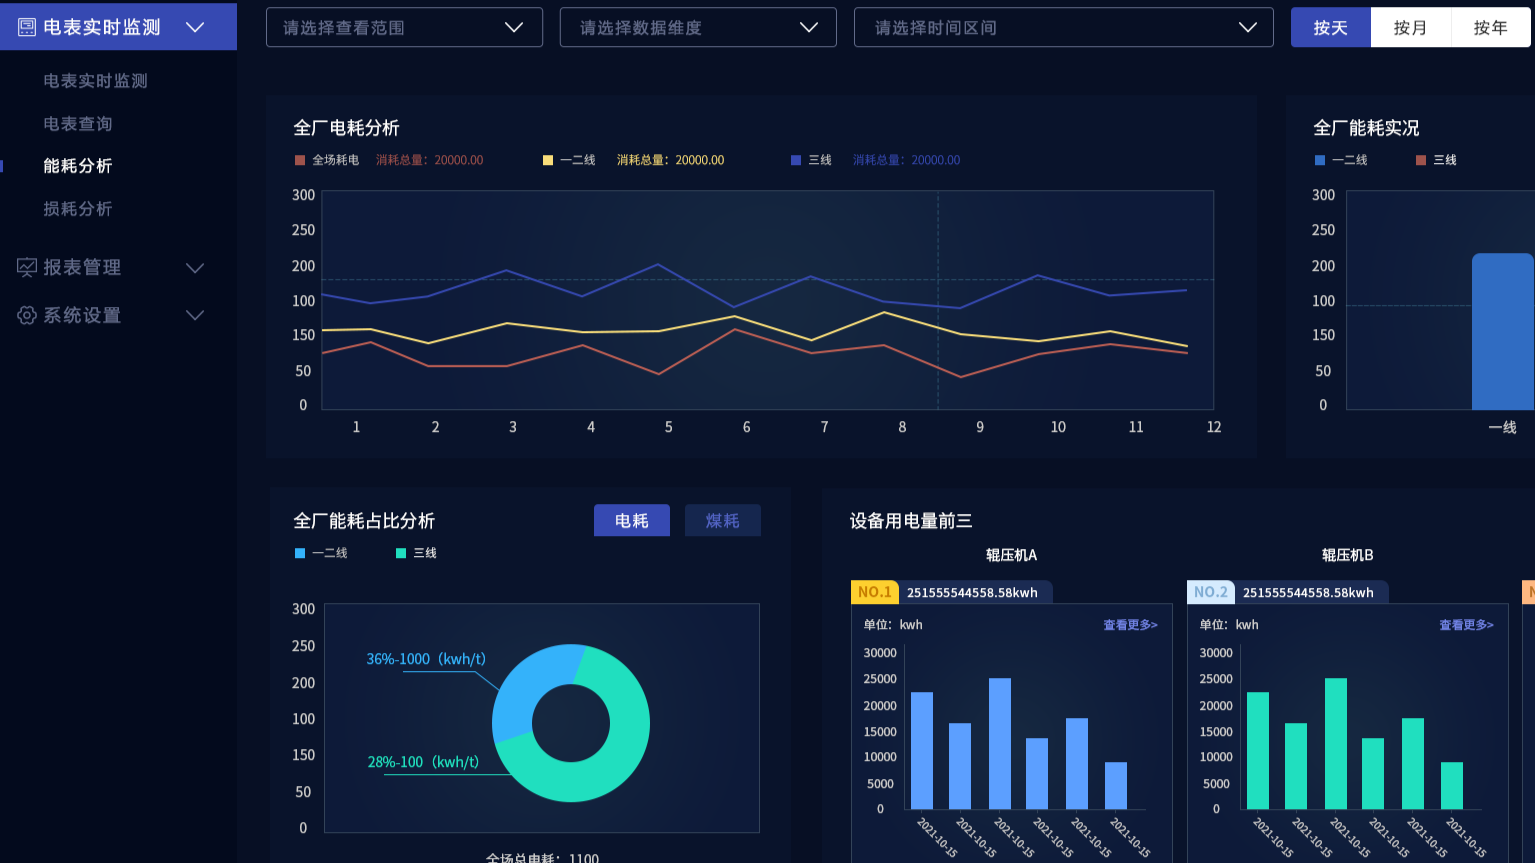The height and width of the screenshot is (863, 1535).
Task: Collapse the 电表实时监测 menu chevron
Action: [x=195, y=27]
